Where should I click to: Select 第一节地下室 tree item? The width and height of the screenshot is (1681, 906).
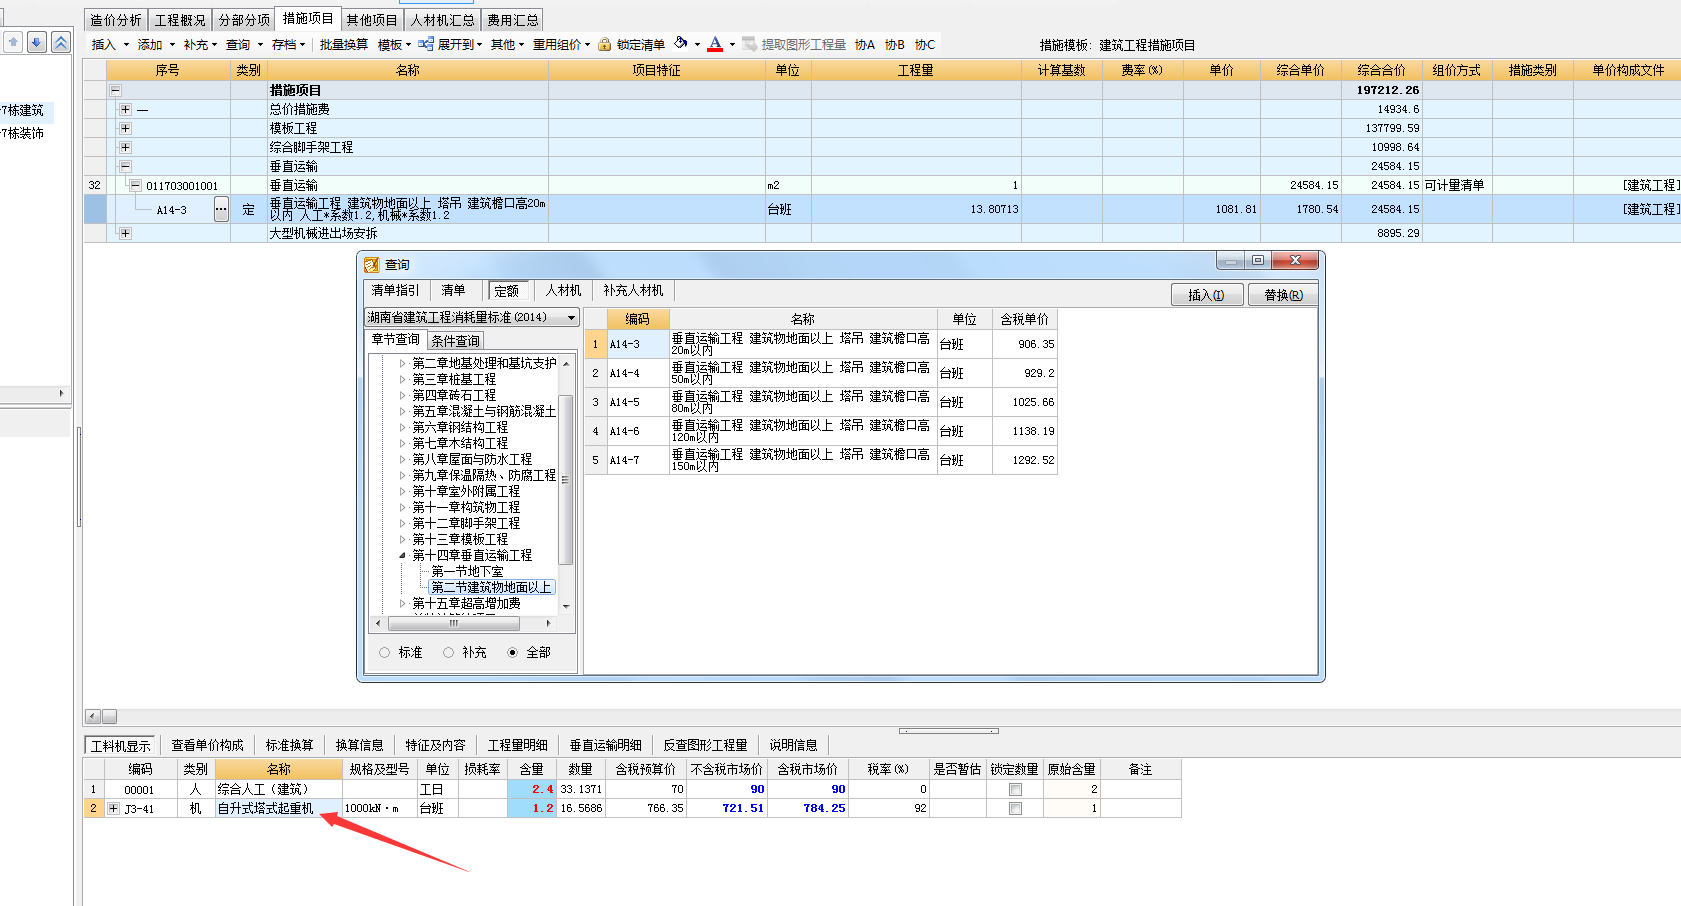coord(467,571)
